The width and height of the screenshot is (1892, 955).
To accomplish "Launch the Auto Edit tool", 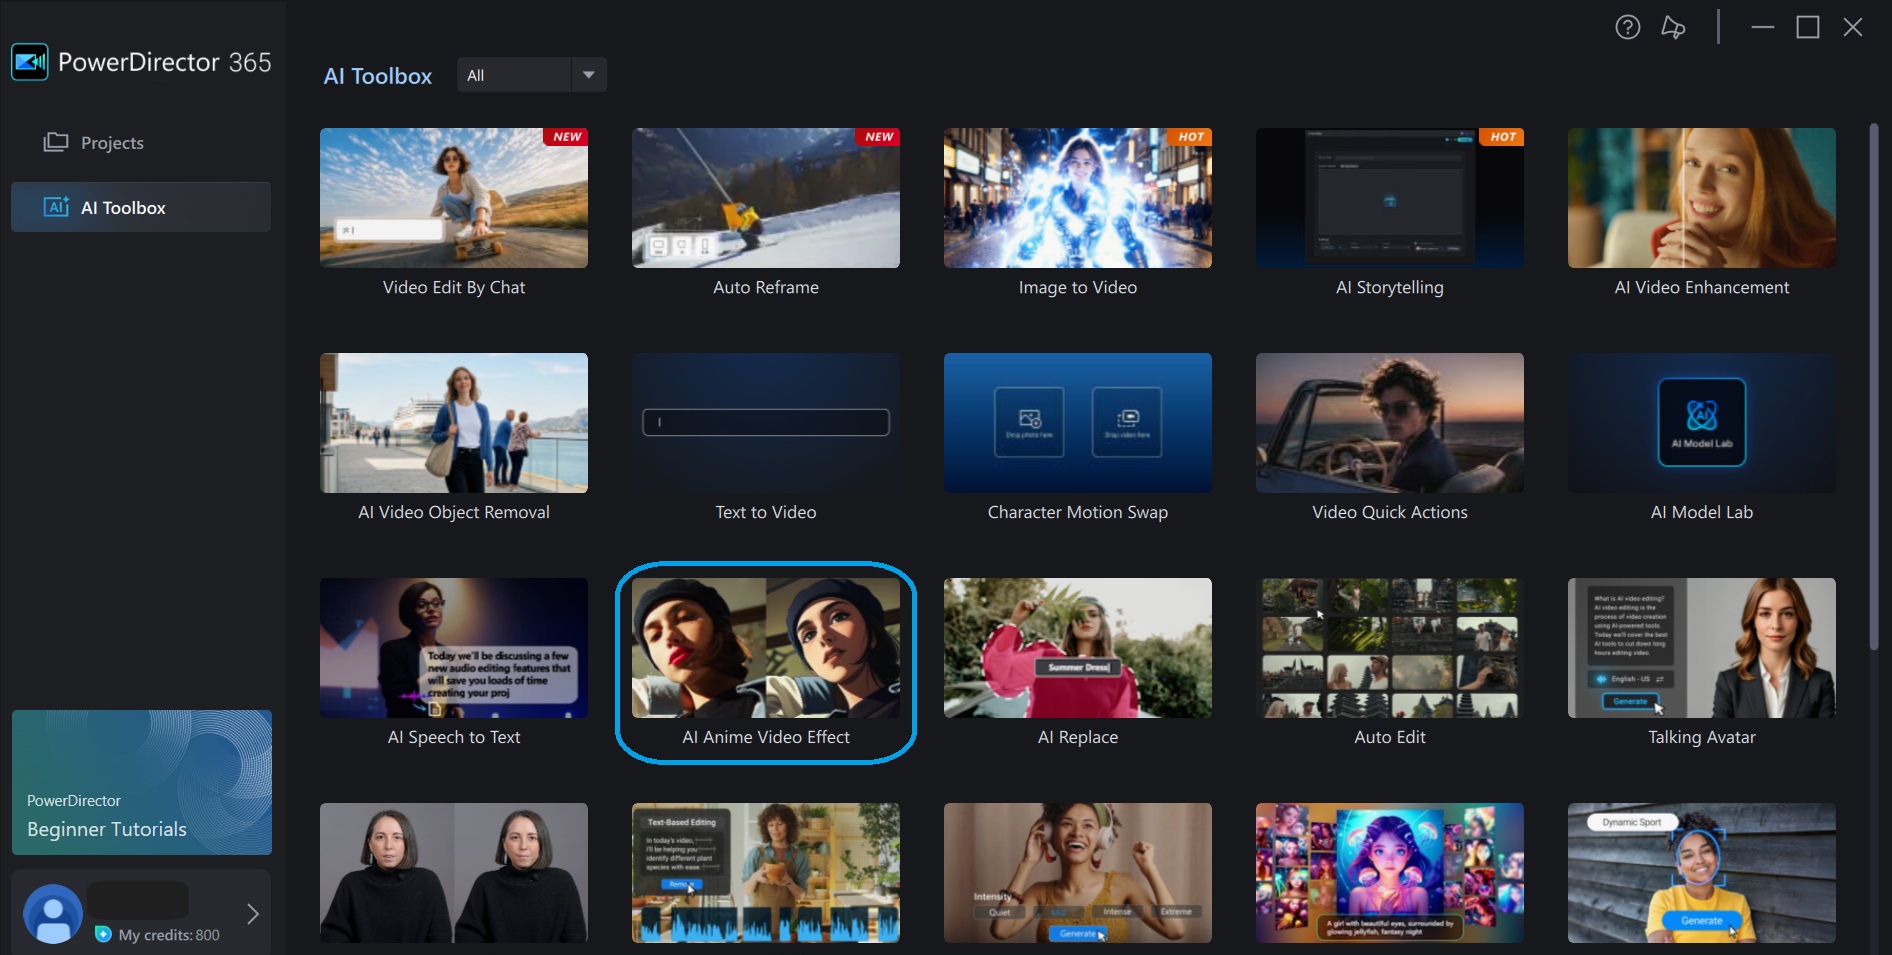I will (x=1390, y=648).
